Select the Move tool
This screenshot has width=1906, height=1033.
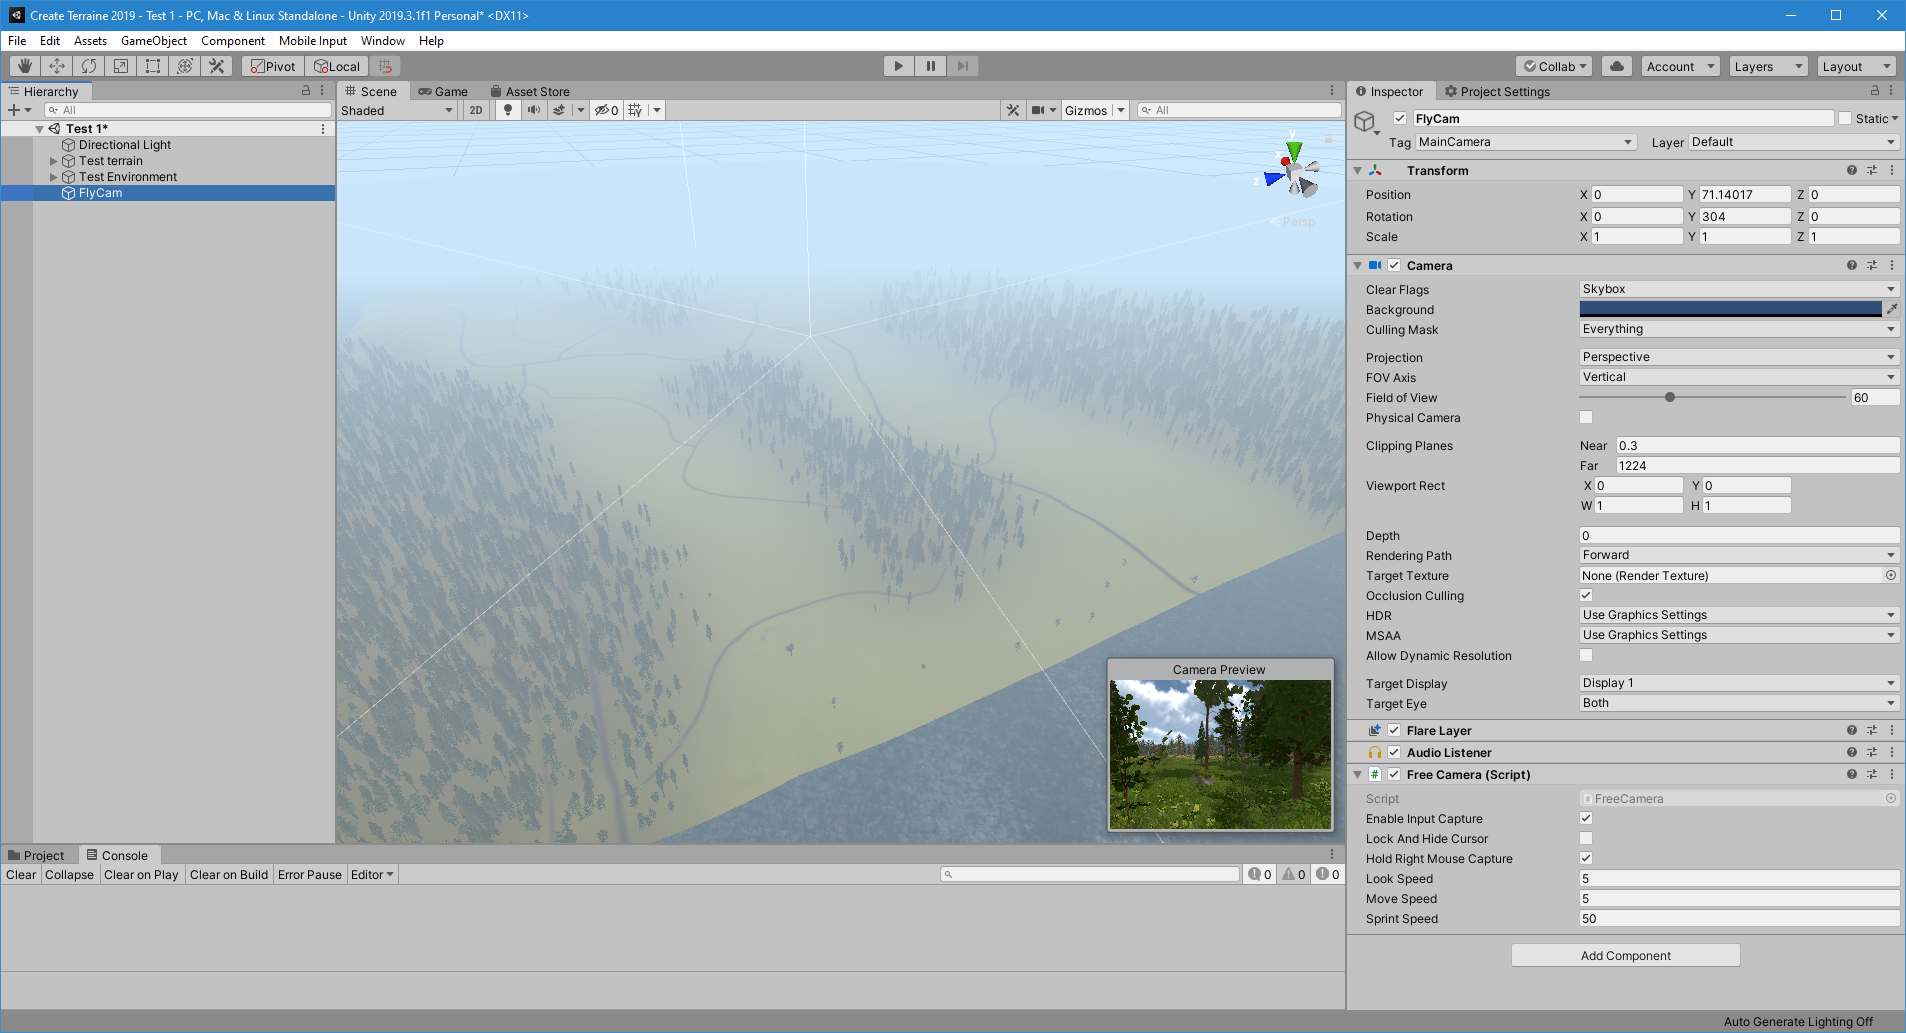[57, 66]
